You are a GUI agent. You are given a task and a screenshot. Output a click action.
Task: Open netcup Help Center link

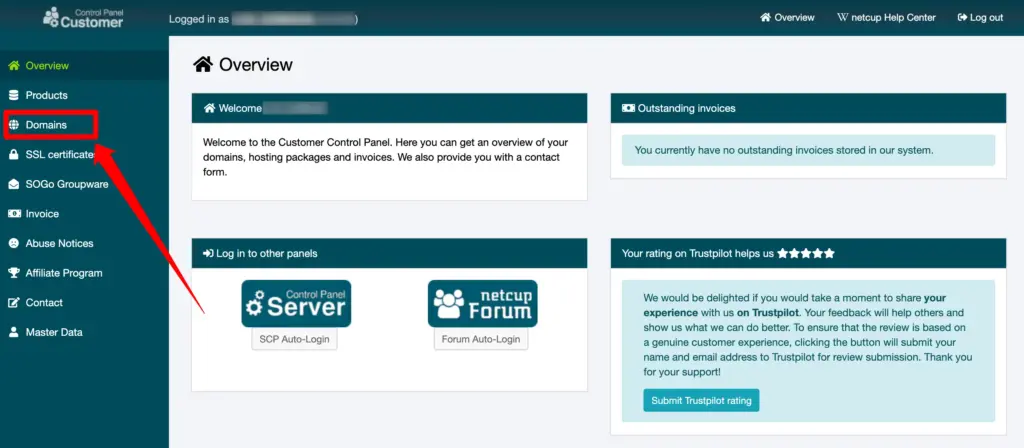(x=885, y=17)
